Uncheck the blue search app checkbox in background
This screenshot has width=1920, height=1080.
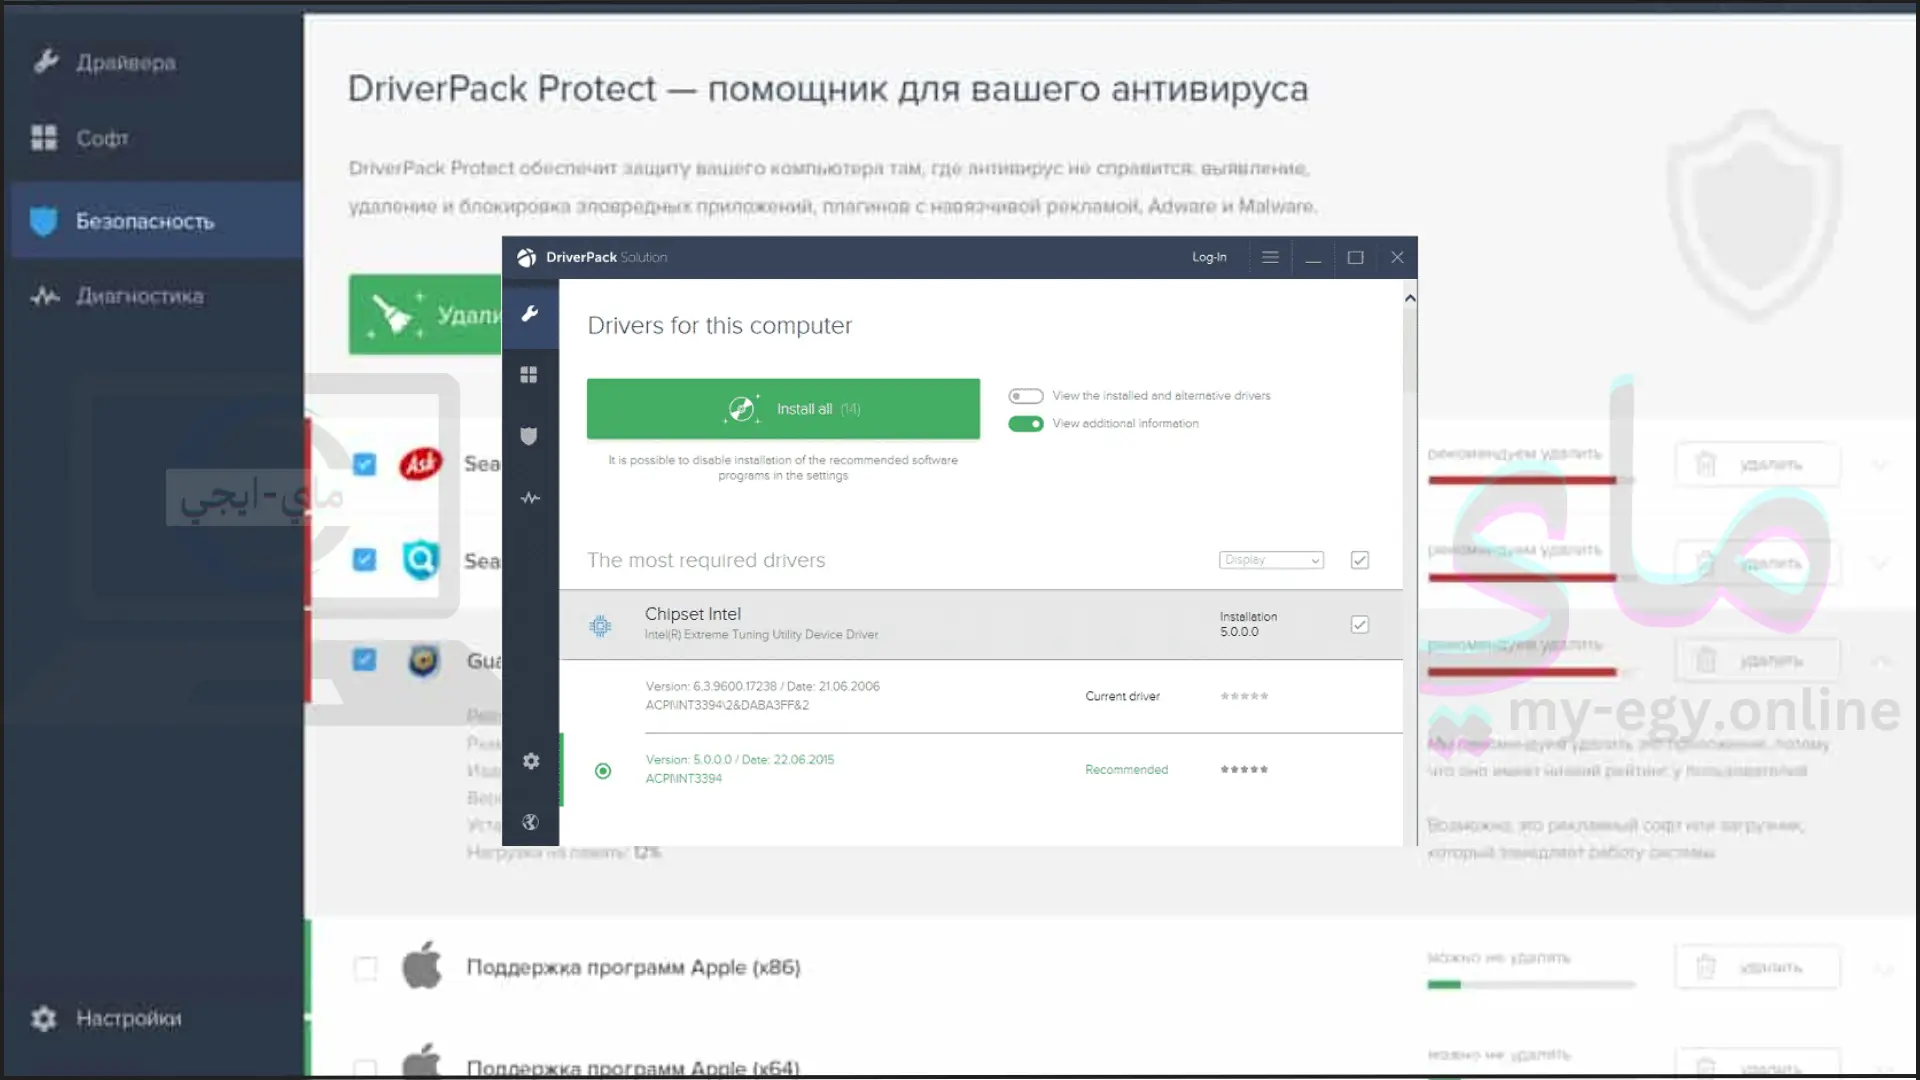[365, 560]
